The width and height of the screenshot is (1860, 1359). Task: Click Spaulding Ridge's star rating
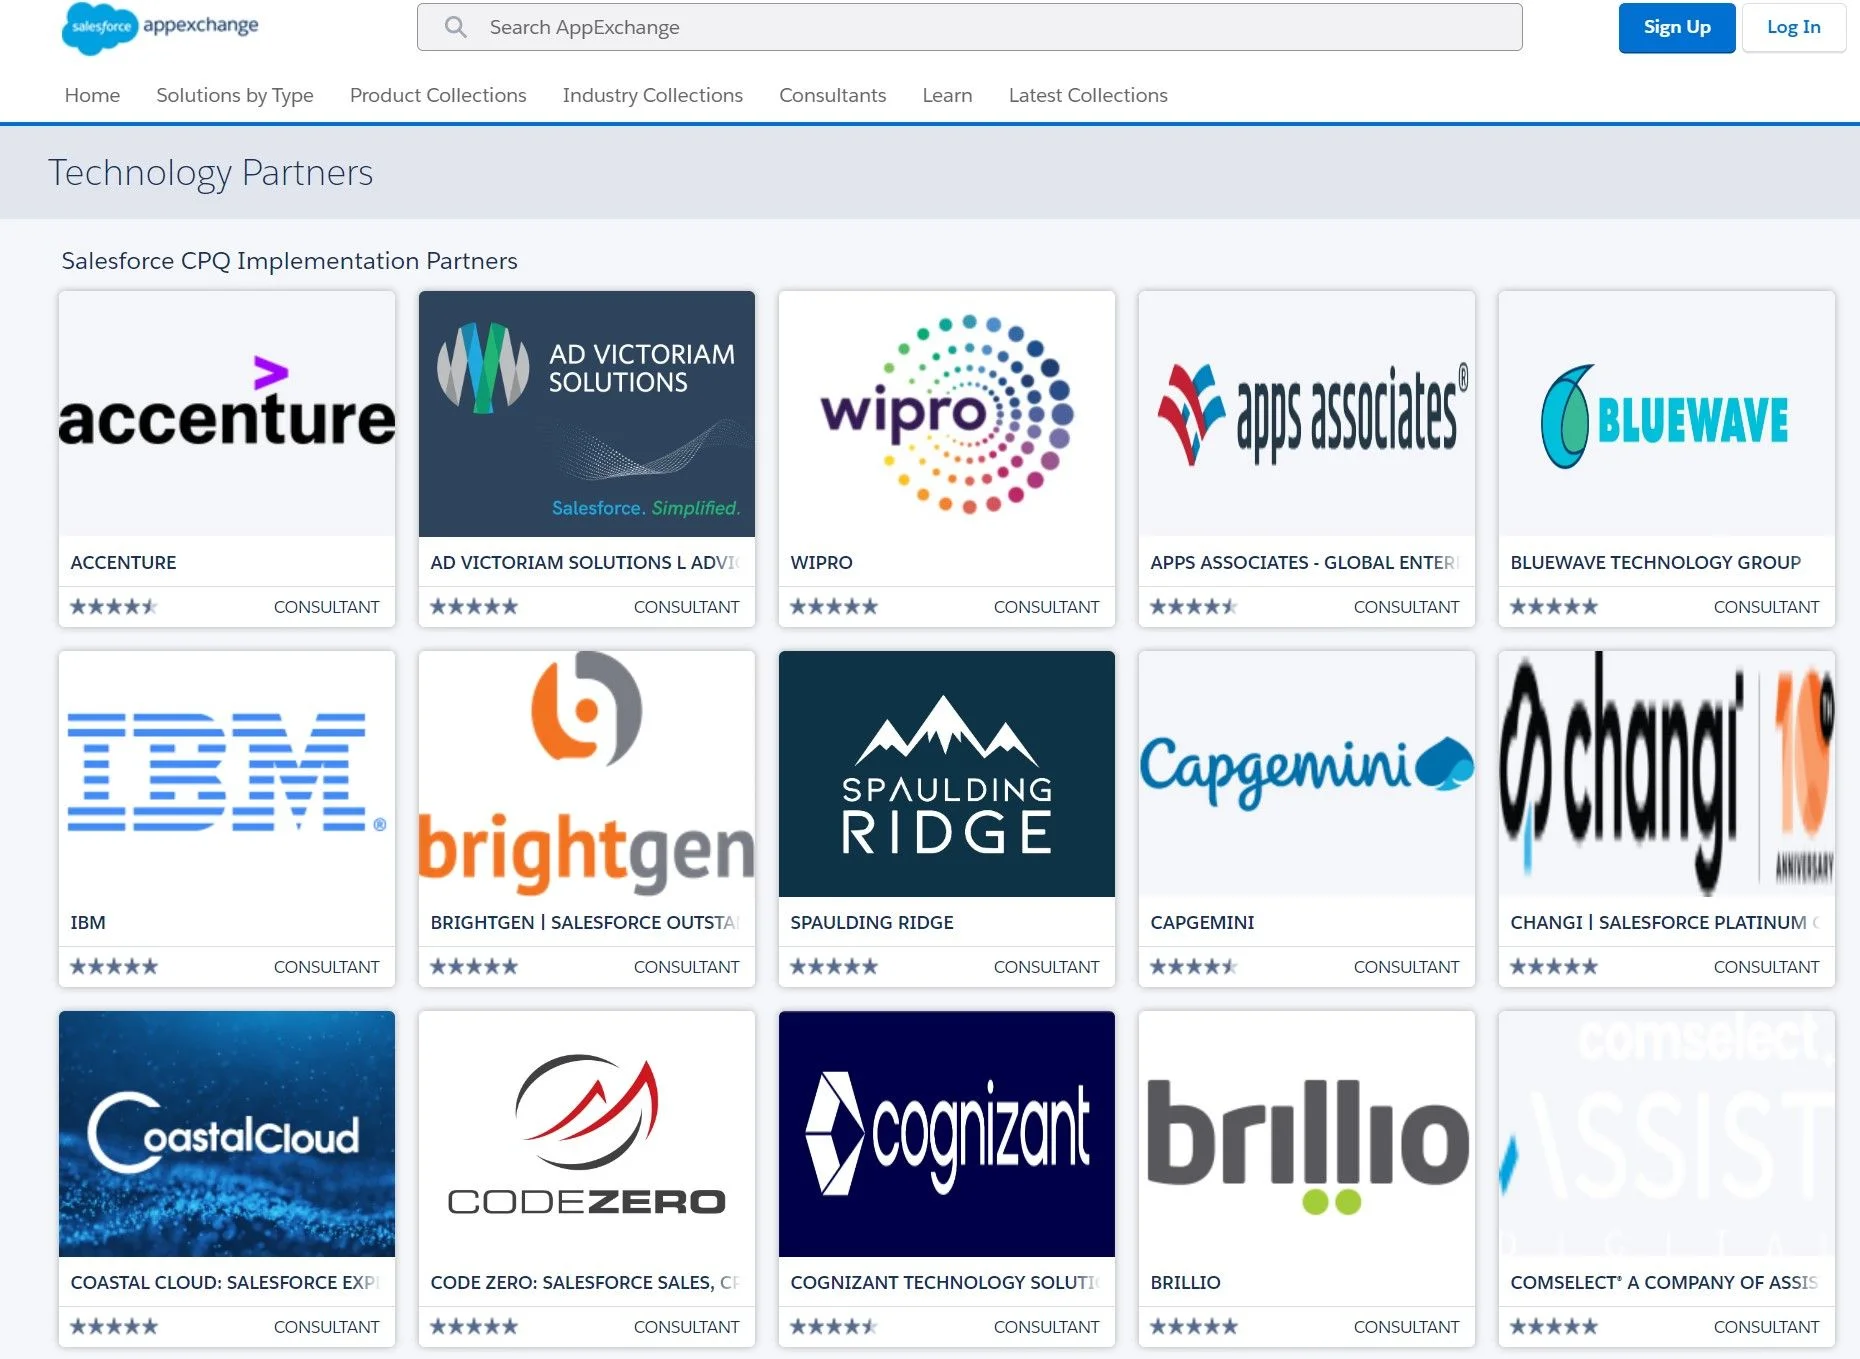834,966
